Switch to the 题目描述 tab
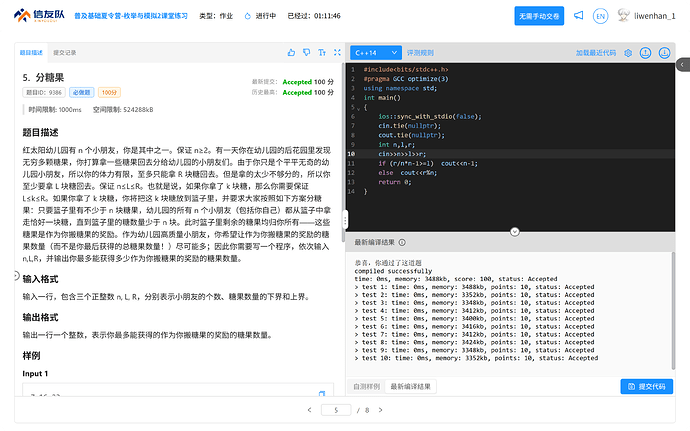 click(31, 52)
